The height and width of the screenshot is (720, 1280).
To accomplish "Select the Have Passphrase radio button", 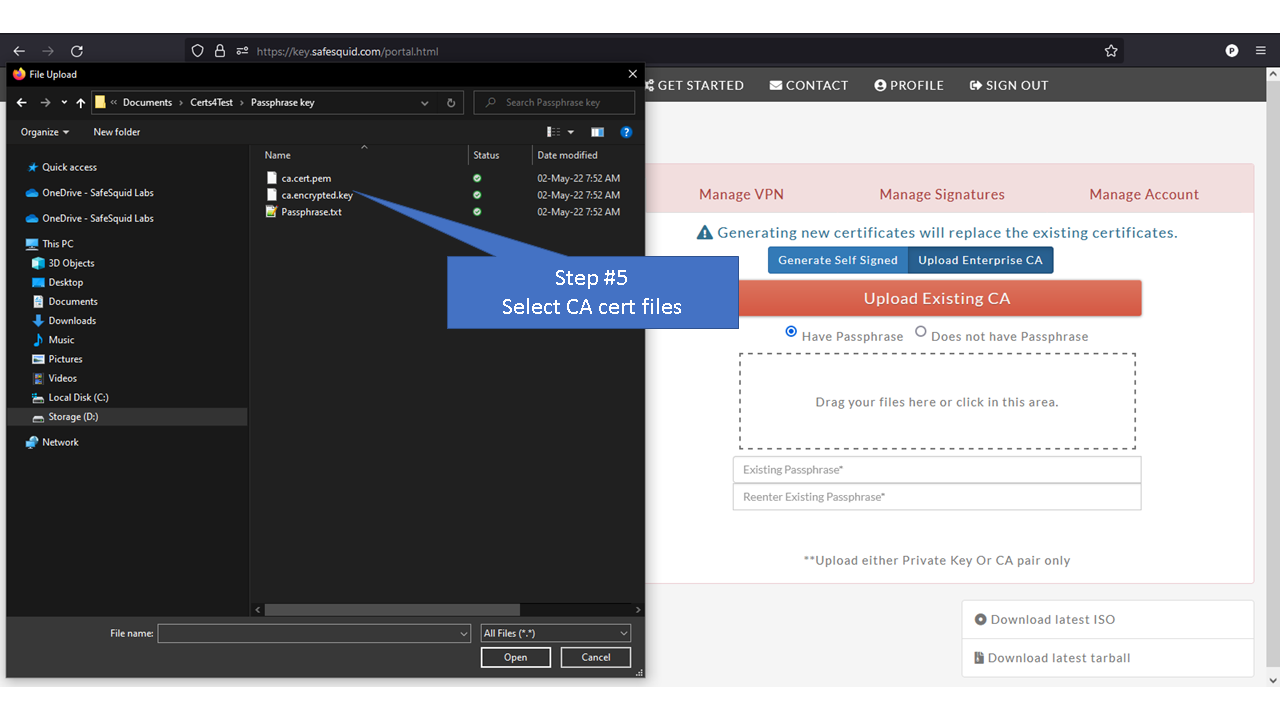I will 791,332.
